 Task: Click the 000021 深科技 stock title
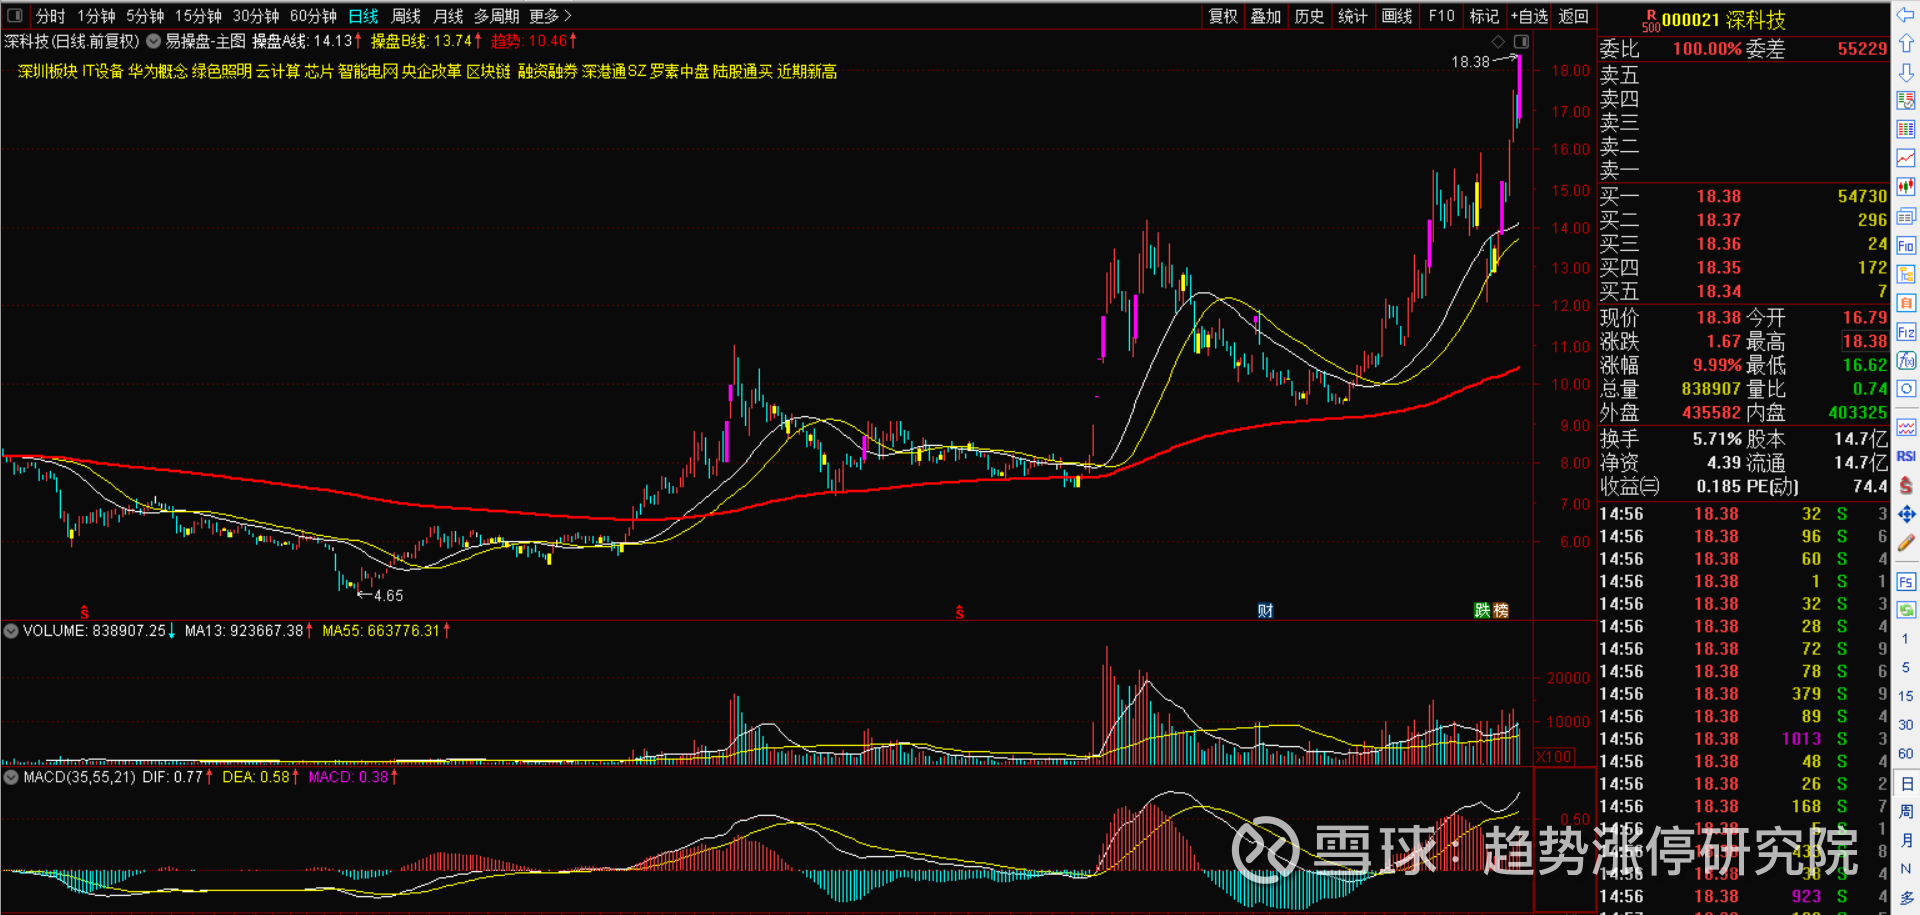pyautogui.click(x=1723, y=20)
